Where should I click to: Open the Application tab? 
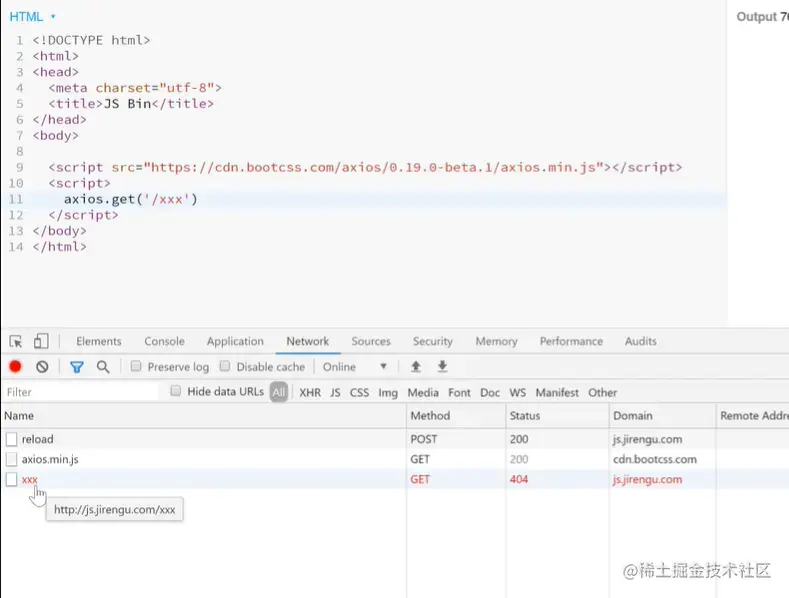pyautogui.click(x=235, y=341)
